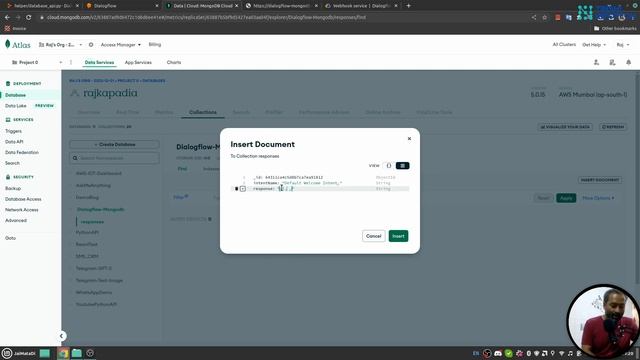The width and height of the screenshot is (640, 360).
Task: Edit the intentName value field
Action: click(312, 183)
